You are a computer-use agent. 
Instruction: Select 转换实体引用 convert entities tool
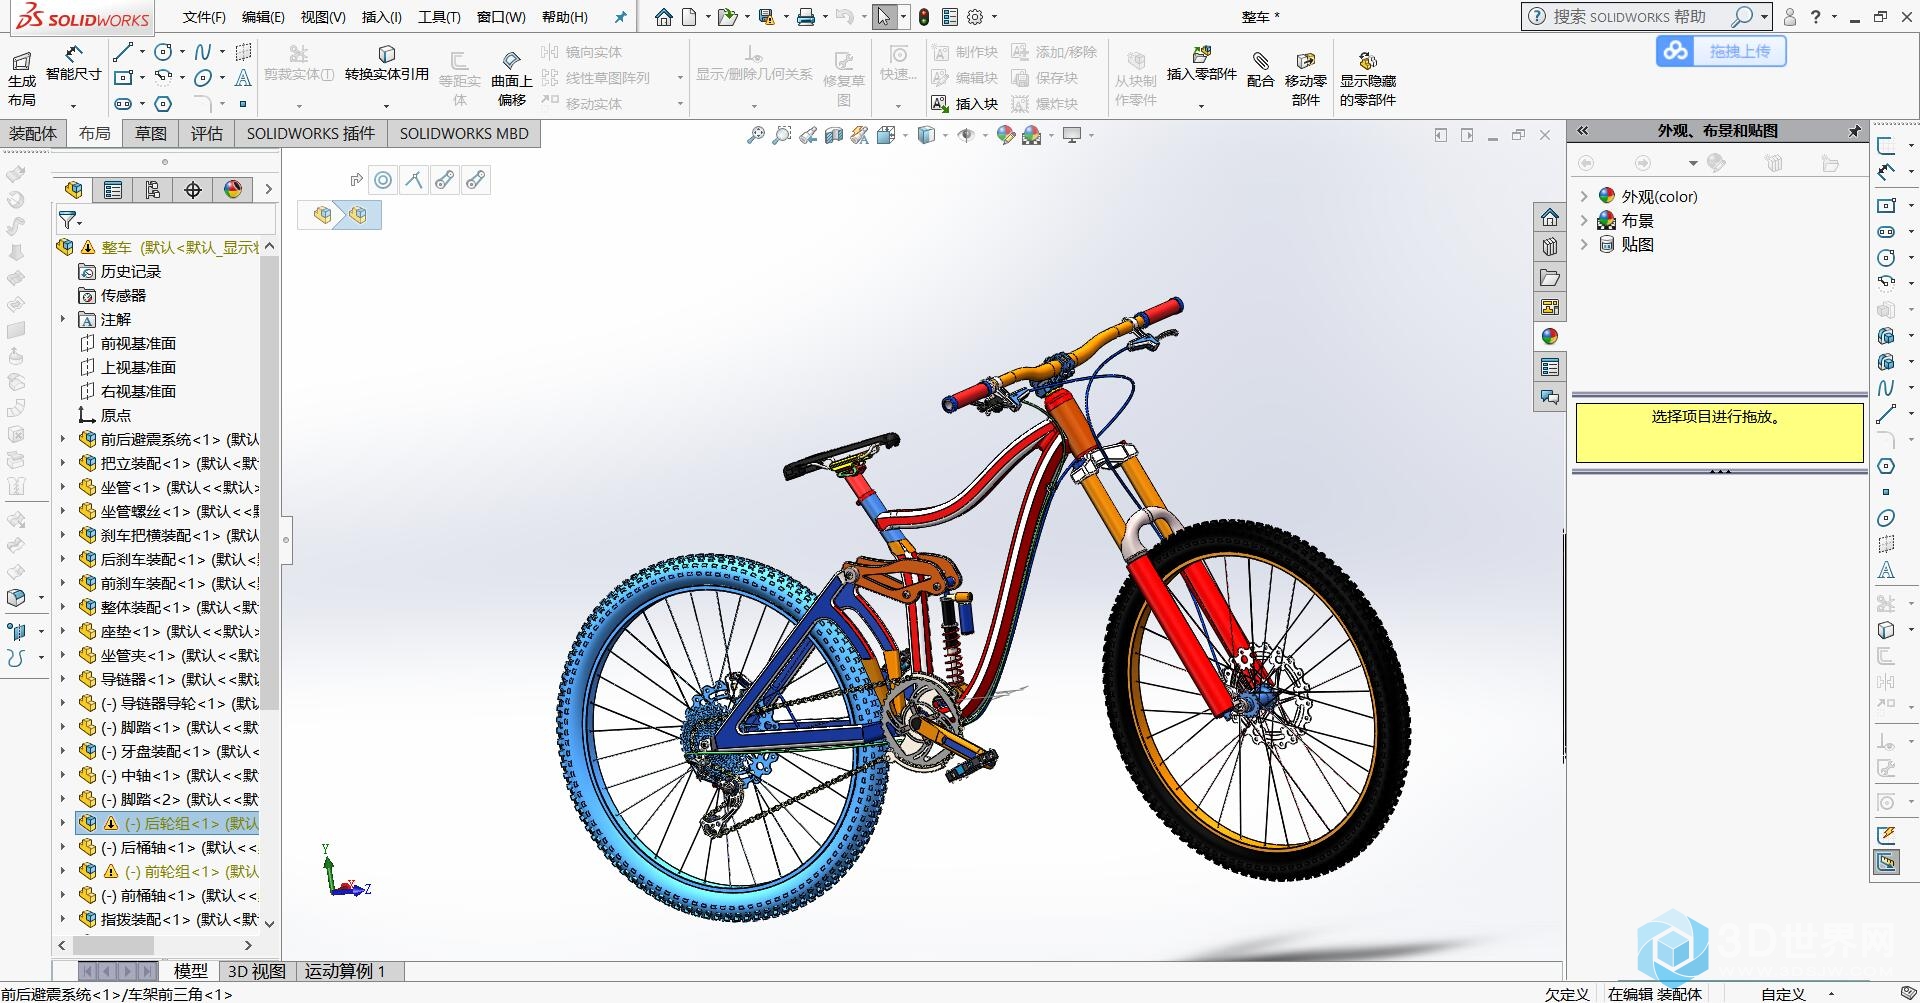click(386, 63)
